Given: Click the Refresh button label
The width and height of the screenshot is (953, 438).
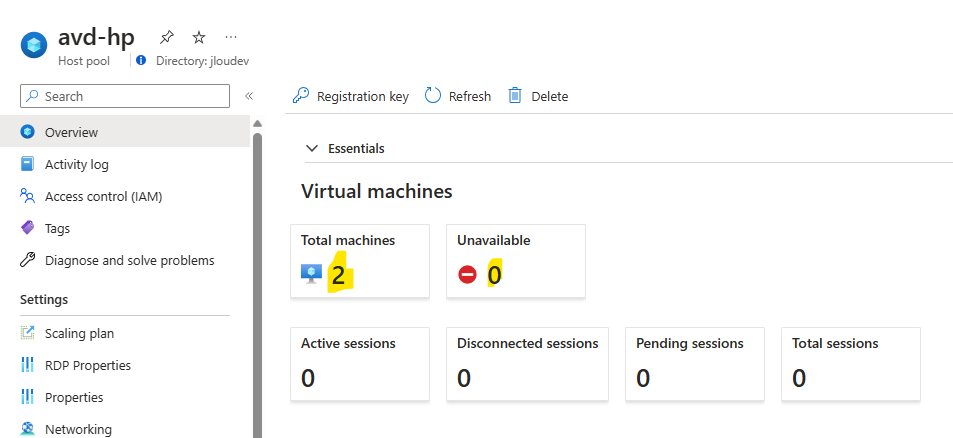Looking at the screenshot, I should [x=470, y=97].
